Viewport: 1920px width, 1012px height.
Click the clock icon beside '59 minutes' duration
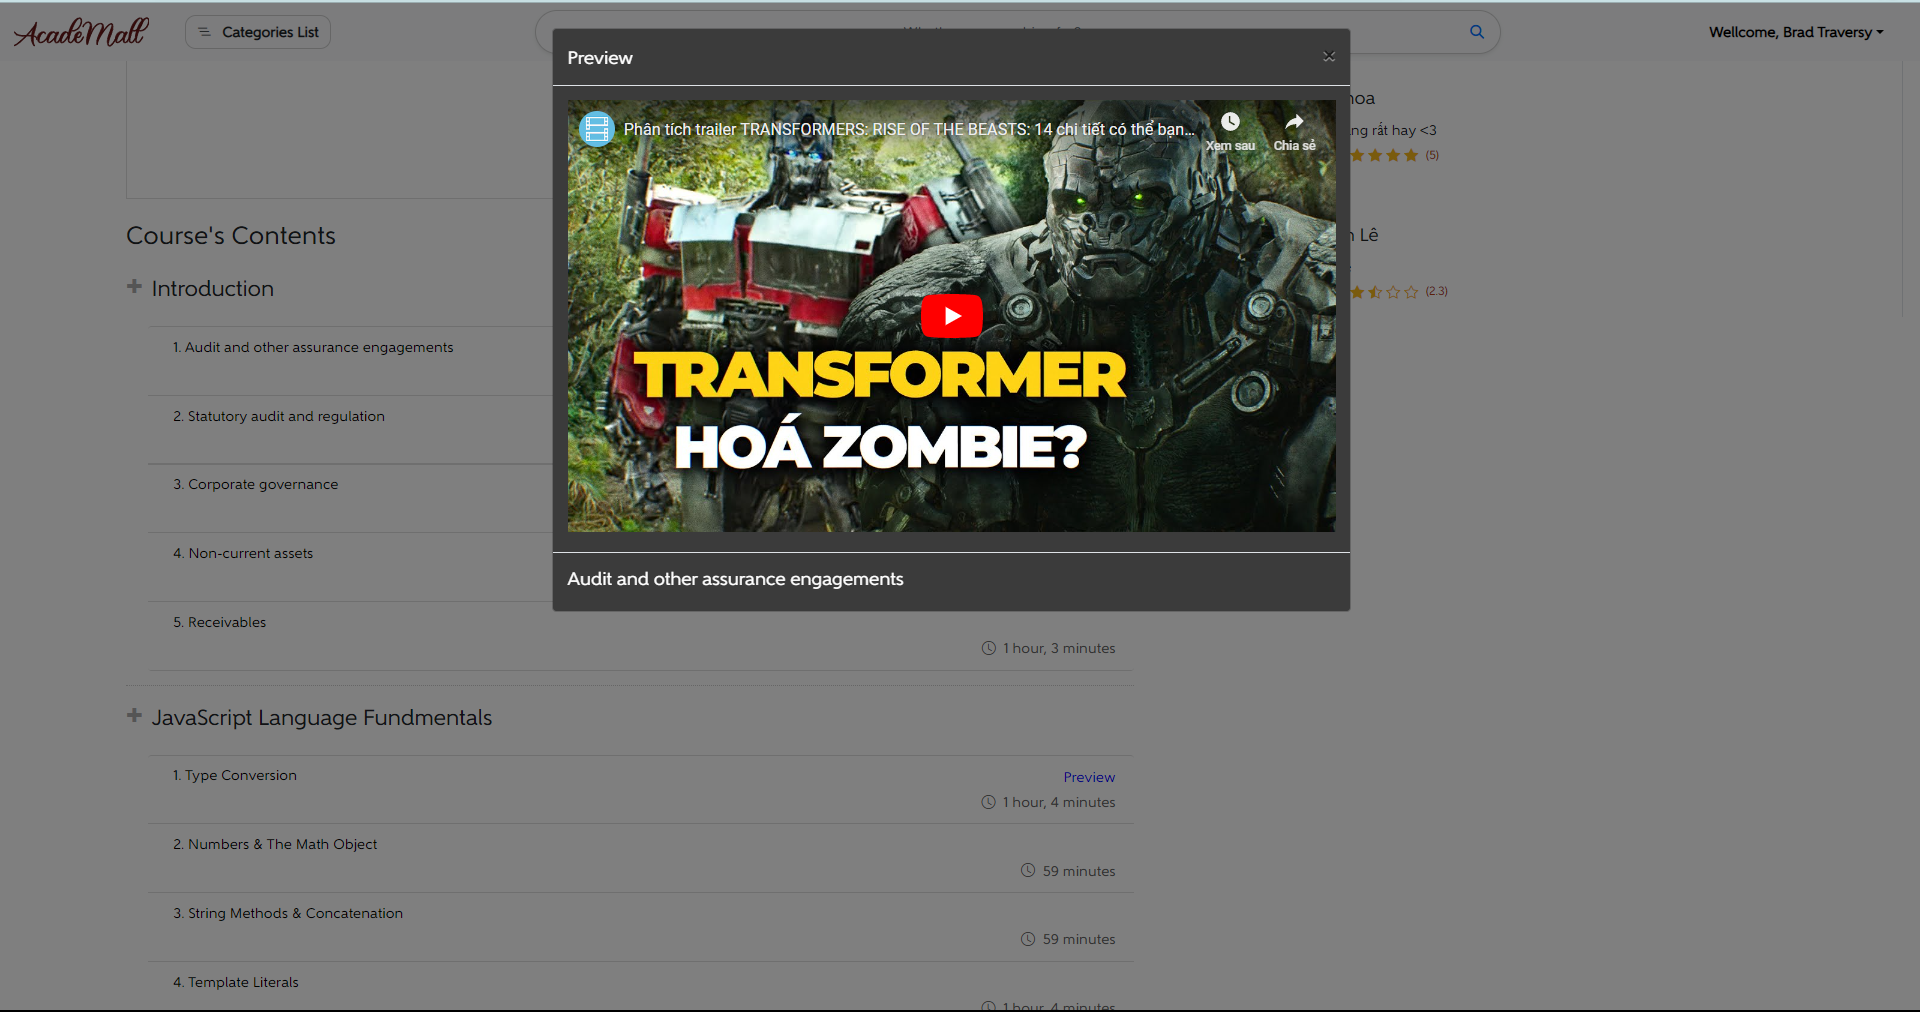(x=1028, y=870)
